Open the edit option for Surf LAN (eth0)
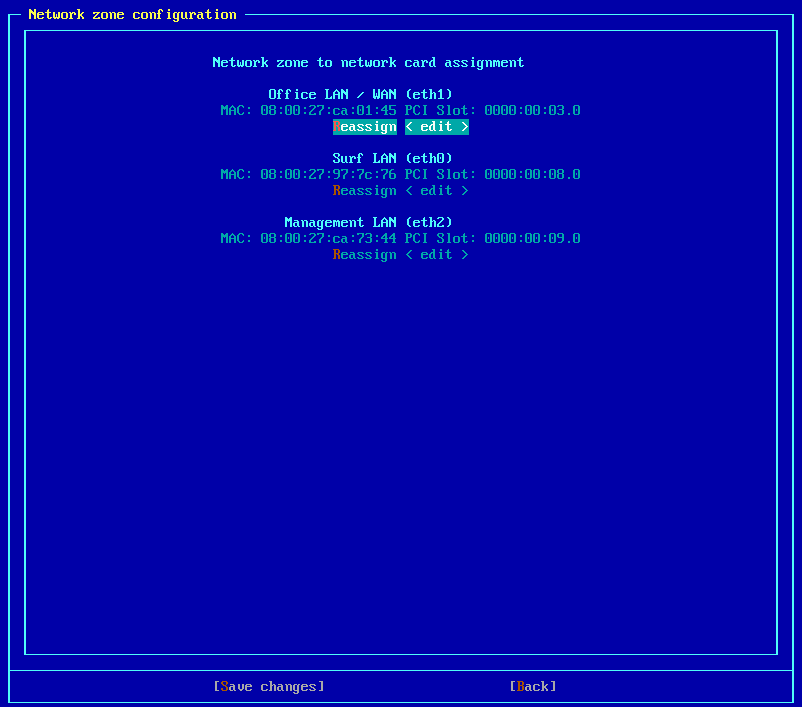 437,191
